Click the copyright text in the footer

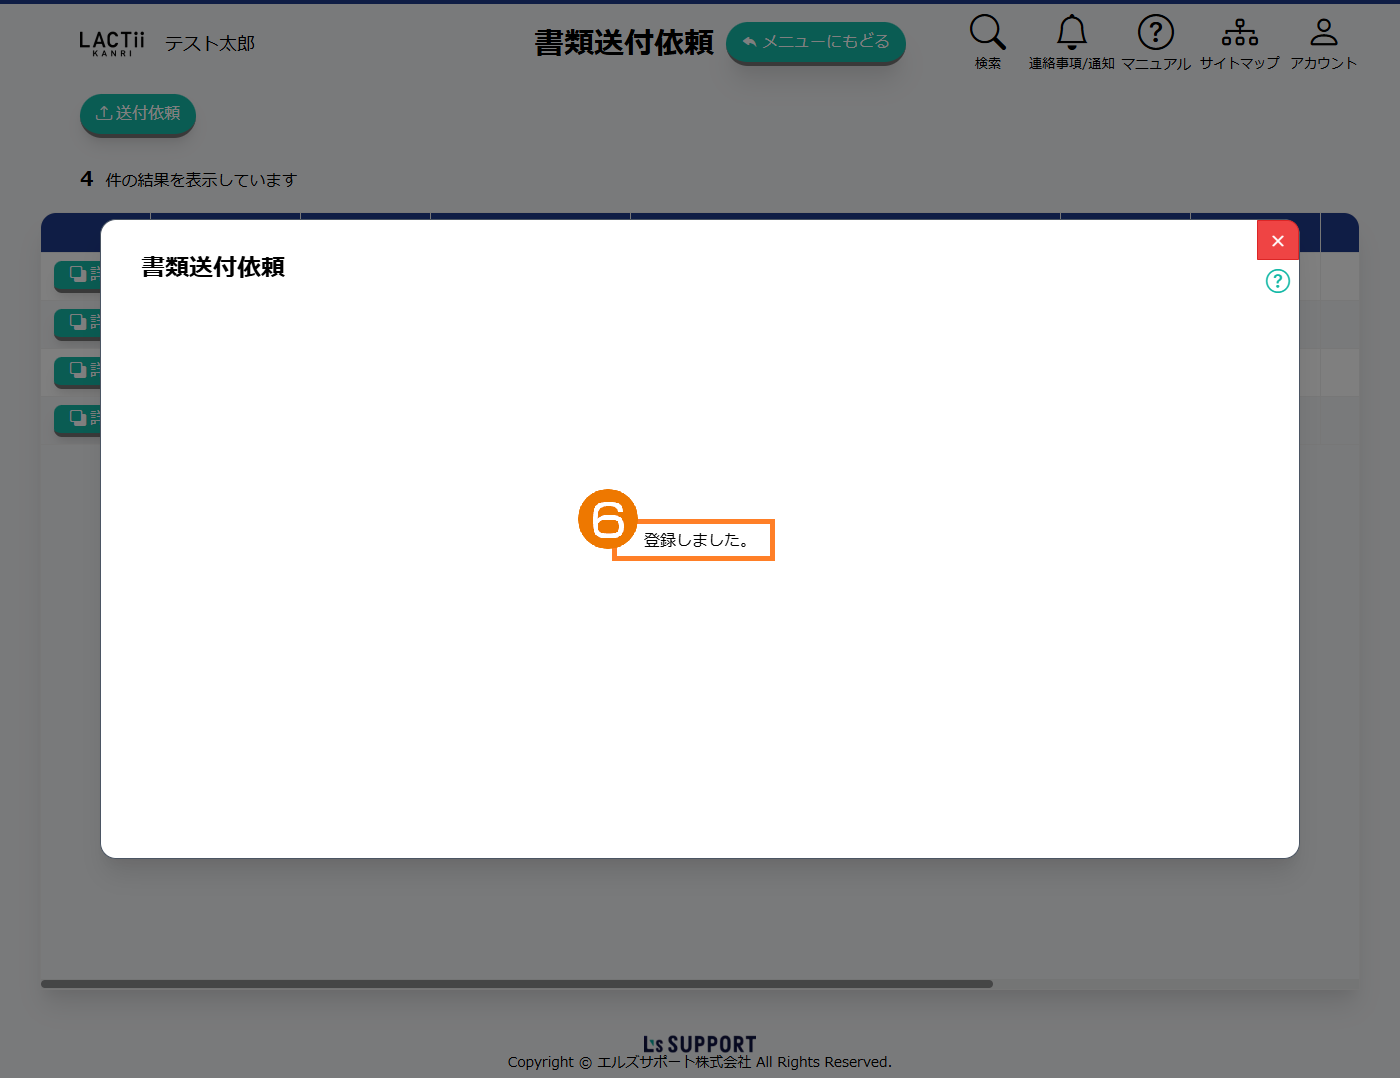(699, 1062)
